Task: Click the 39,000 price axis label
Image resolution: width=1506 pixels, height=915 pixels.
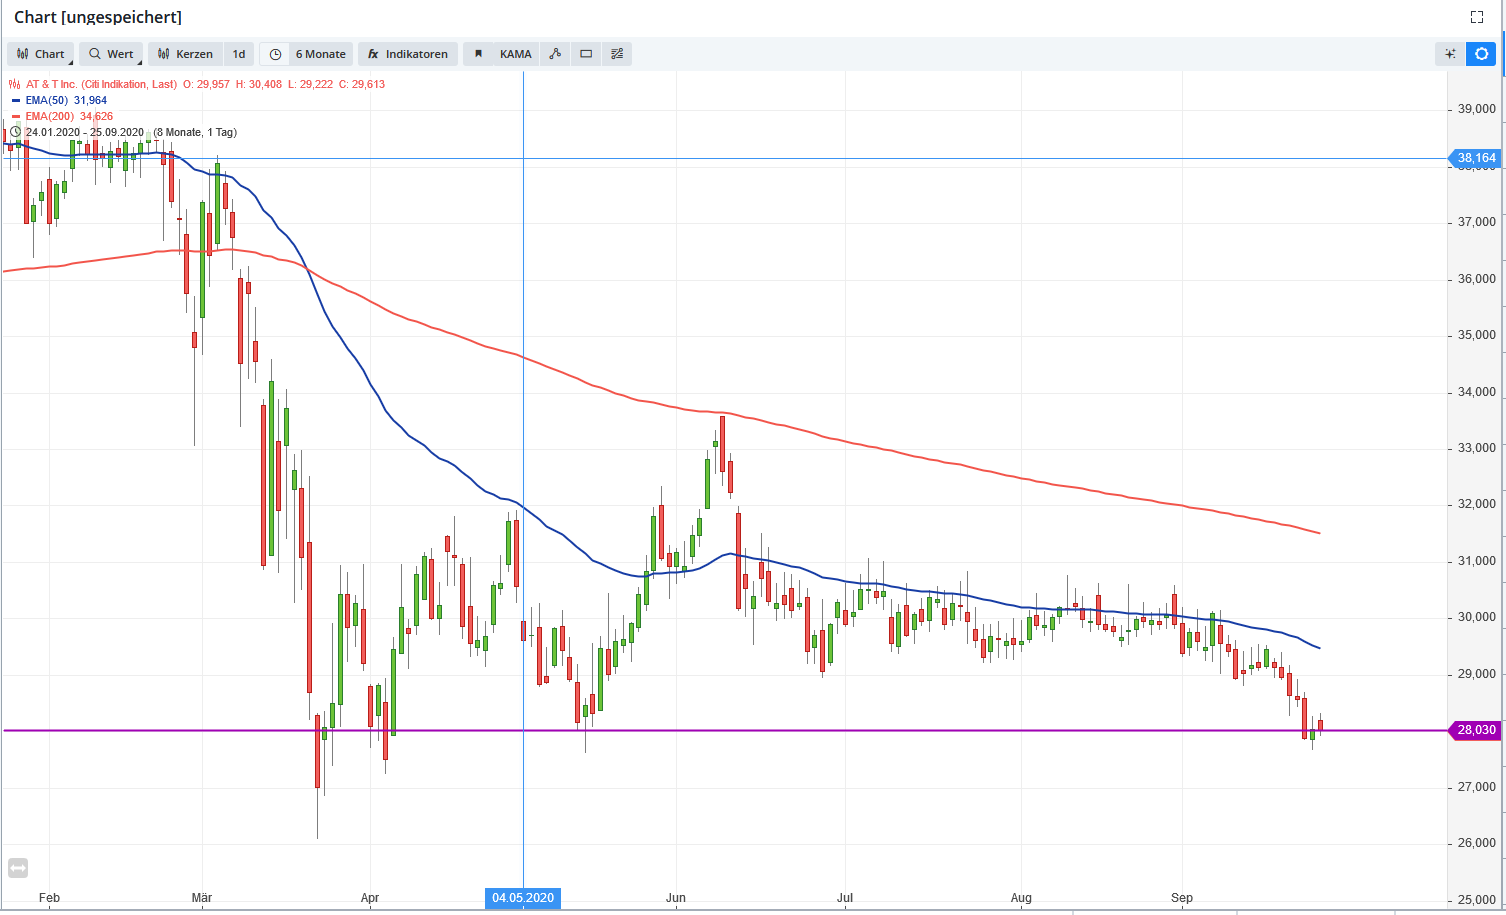Action: pyautogui.click(x=1477, y=109)
